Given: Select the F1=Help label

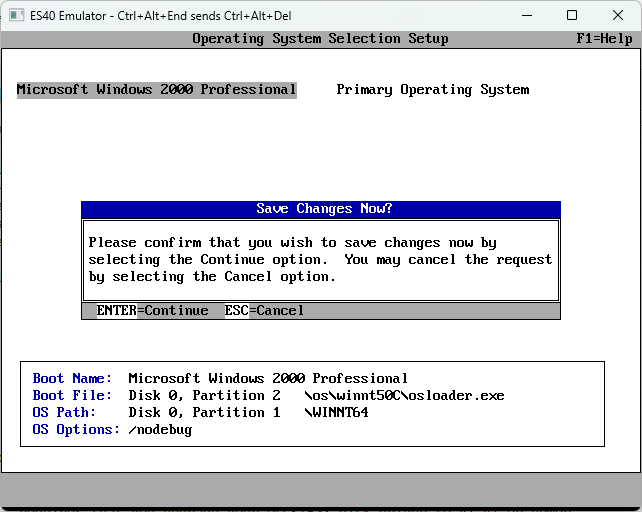Looking at the screenshot, I should [604, 39].
